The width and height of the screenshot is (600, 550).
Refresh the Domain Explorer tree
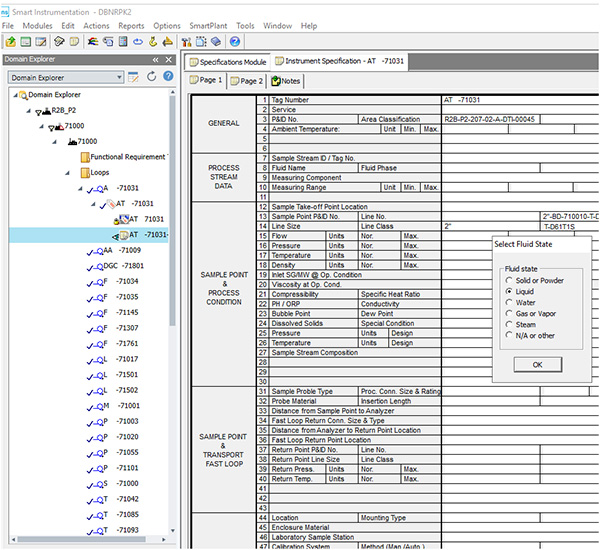[x=152, y=77]
